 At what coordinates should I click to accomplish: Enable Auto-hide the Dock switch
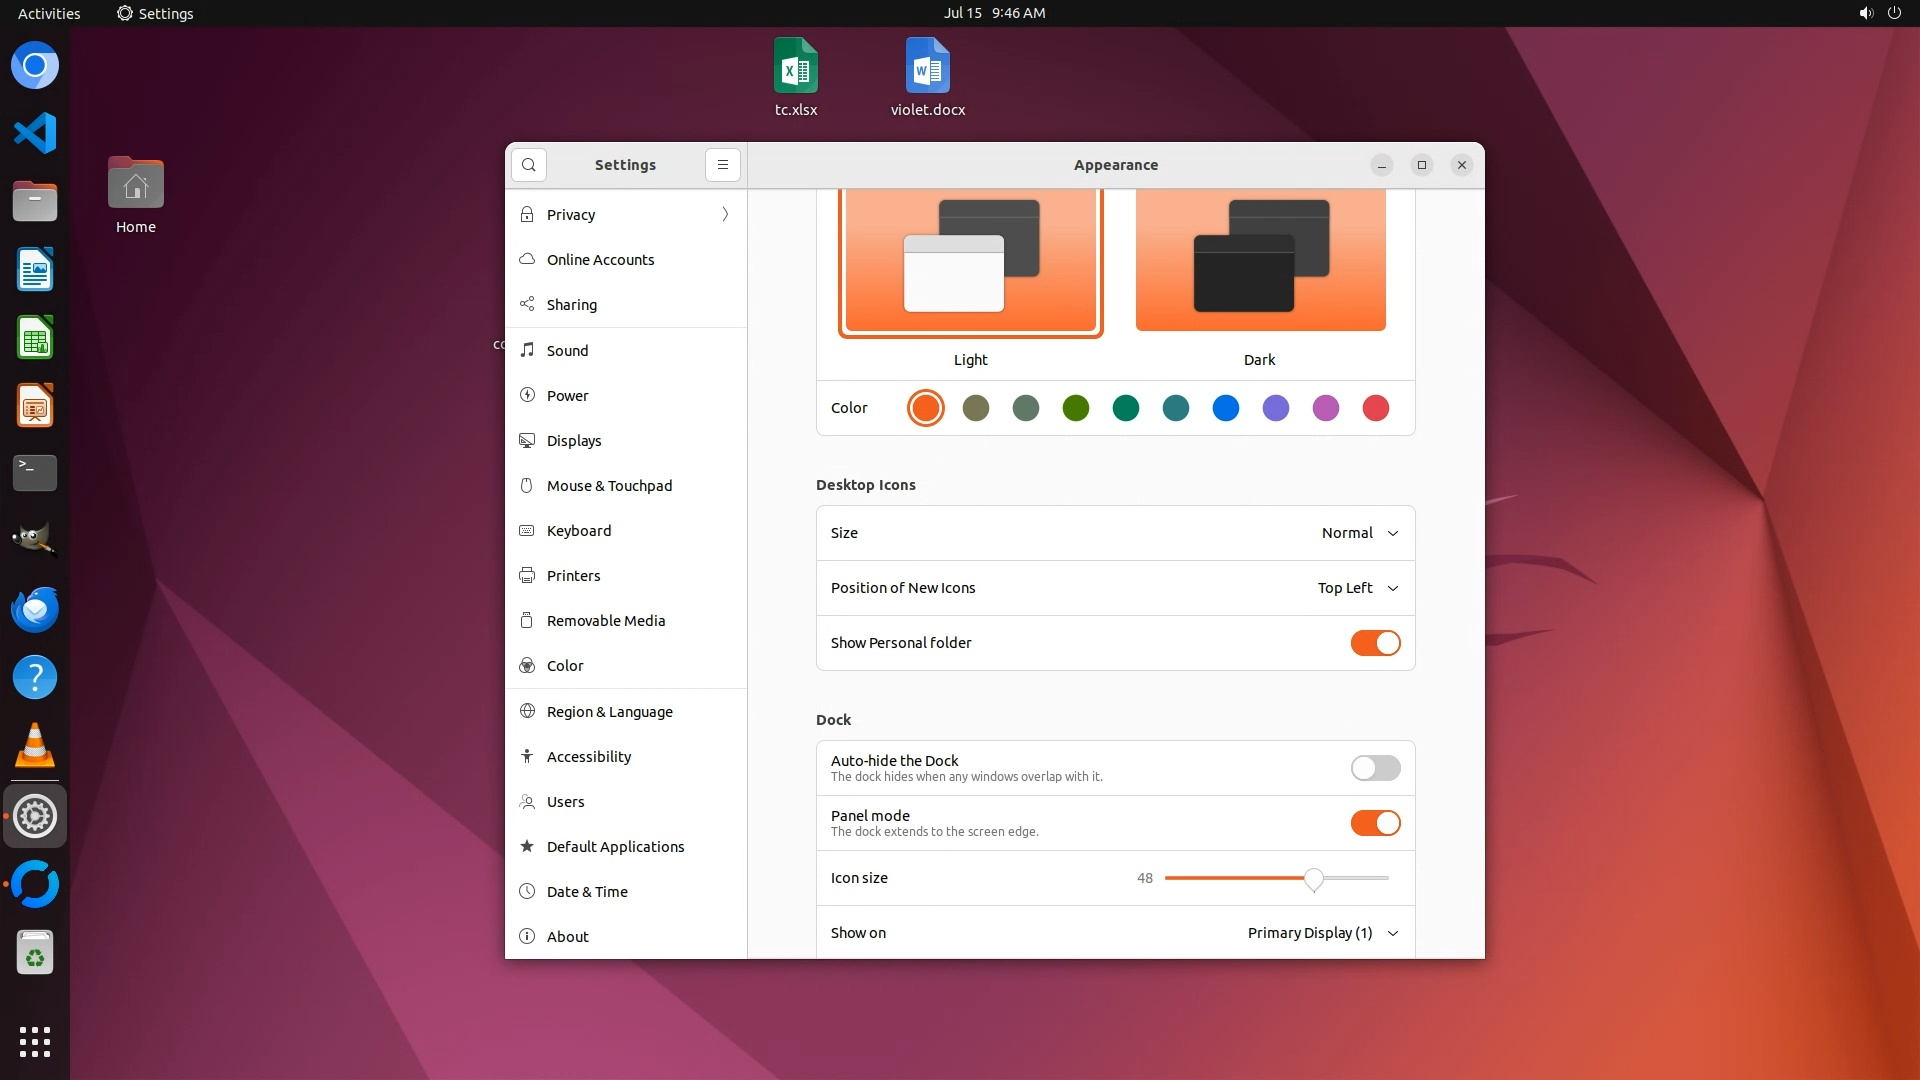click(1375, 768)
